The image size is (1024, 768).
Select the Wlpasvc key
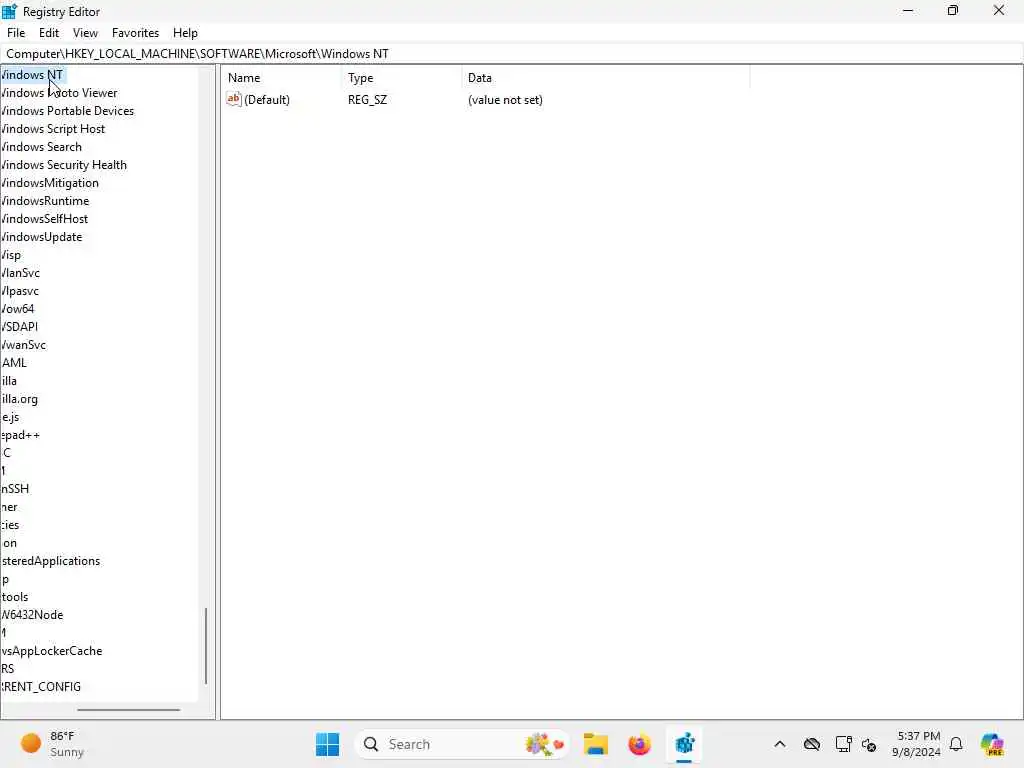[x=20, y=291]
